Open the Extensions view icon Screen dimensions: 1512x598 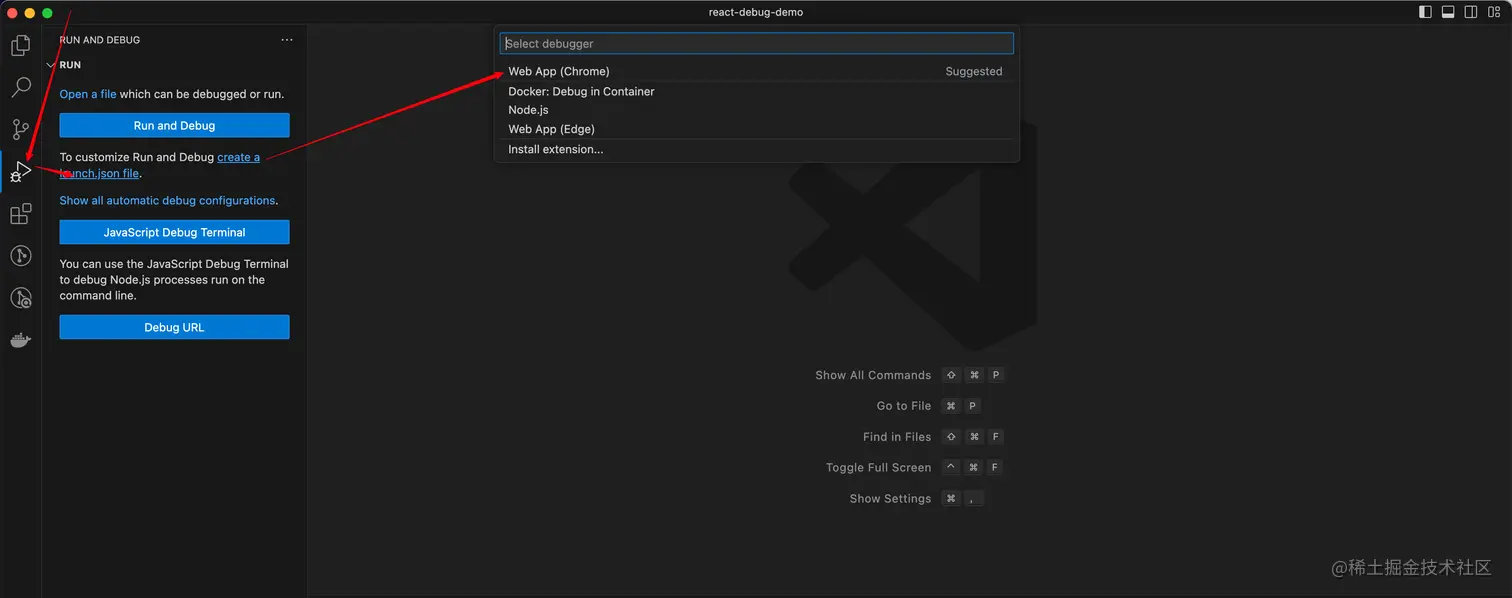coord(20,214)
